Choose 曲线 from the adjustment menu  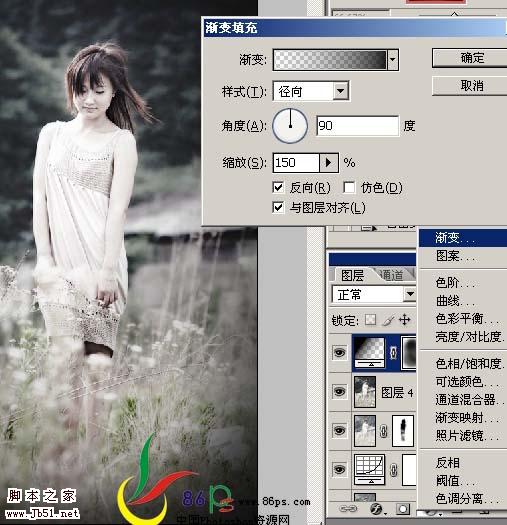463,301
